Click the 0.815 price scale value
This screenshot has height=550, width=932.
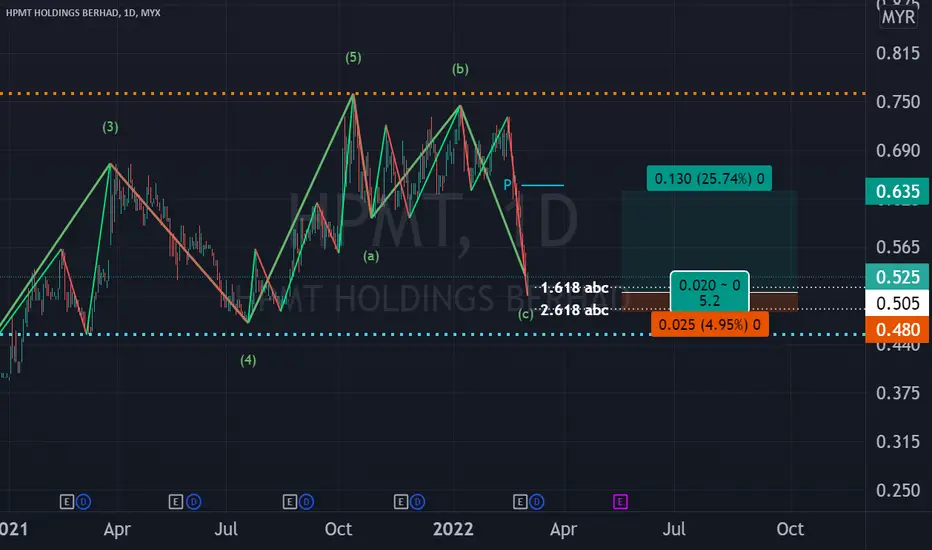[898, 53]
